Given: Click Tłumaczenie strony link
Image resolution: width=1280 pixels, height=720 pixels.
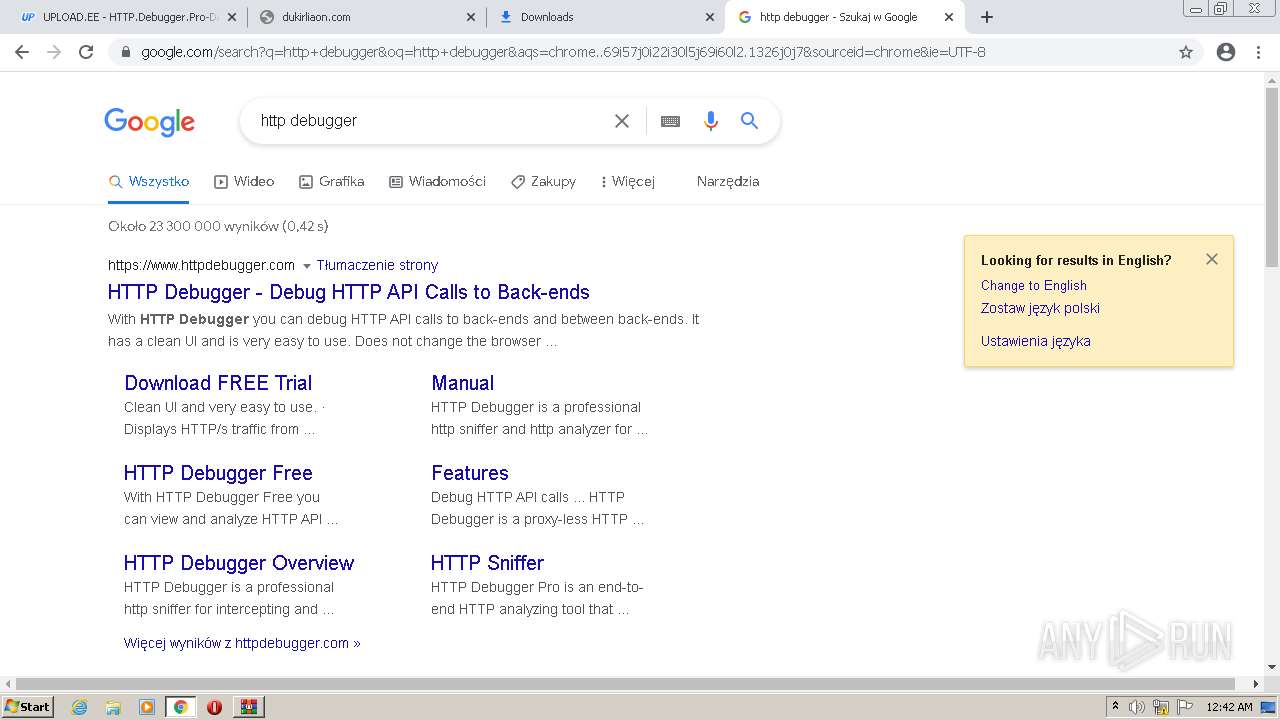Looking at the screenshot, I should click(x=377, y=265).
